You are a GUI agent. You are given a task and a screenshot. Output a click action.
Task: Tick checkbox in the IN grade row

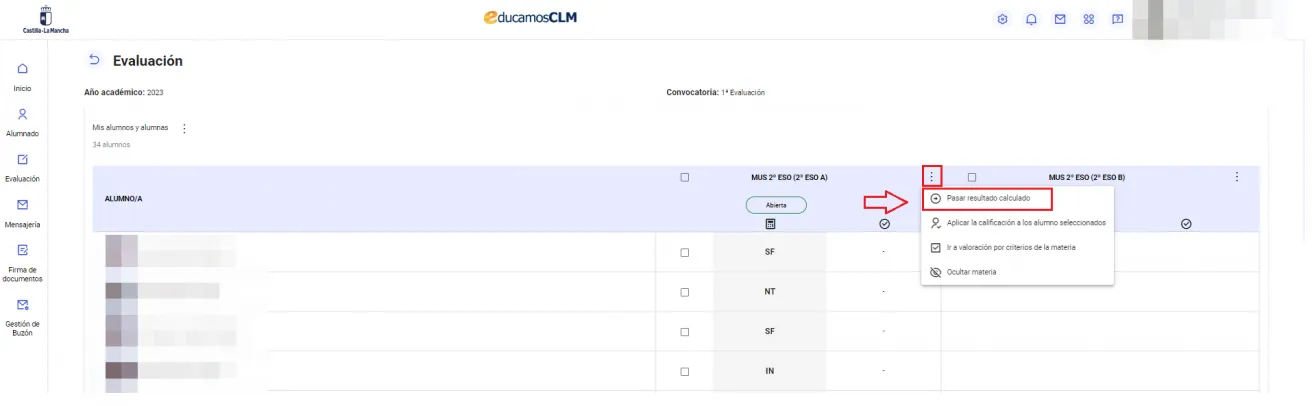pos(685,371)
